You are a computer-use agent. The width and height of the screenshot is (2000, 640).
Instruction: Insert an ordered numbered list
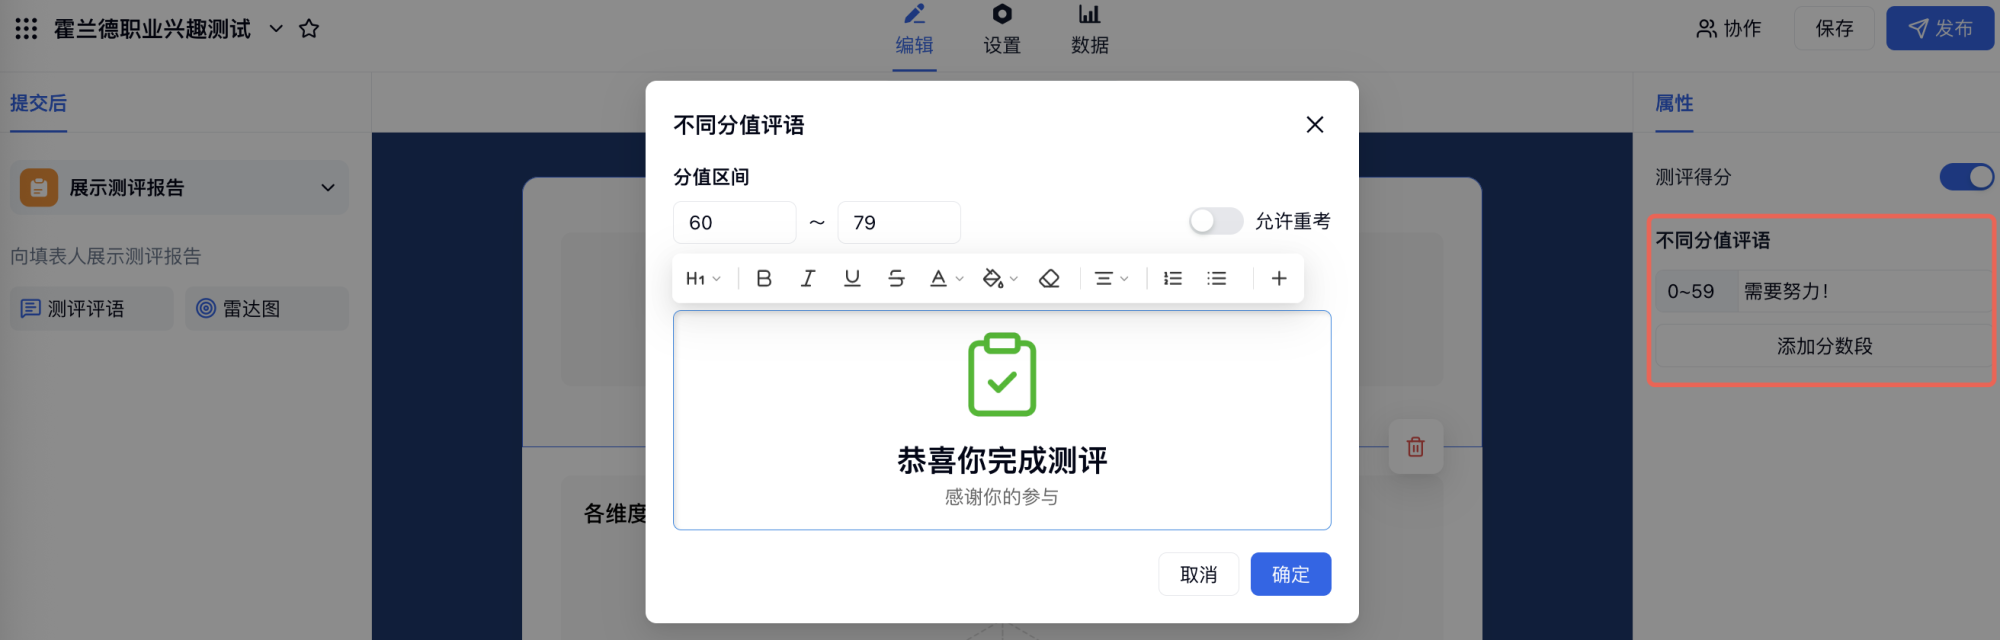point(1173,279)
